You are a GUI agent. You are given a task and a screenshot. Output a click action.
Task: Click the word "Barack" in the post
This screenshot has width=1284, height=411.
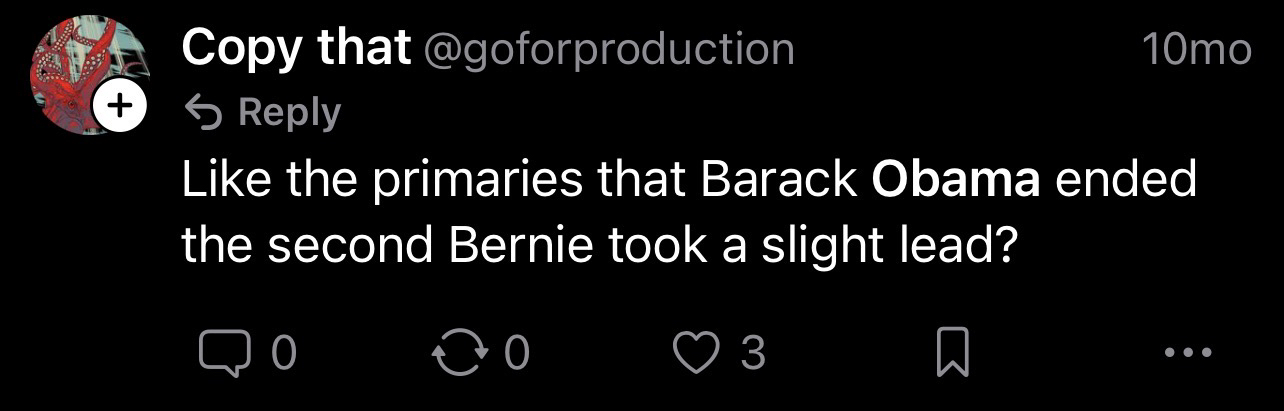click(x=779, y=181)
